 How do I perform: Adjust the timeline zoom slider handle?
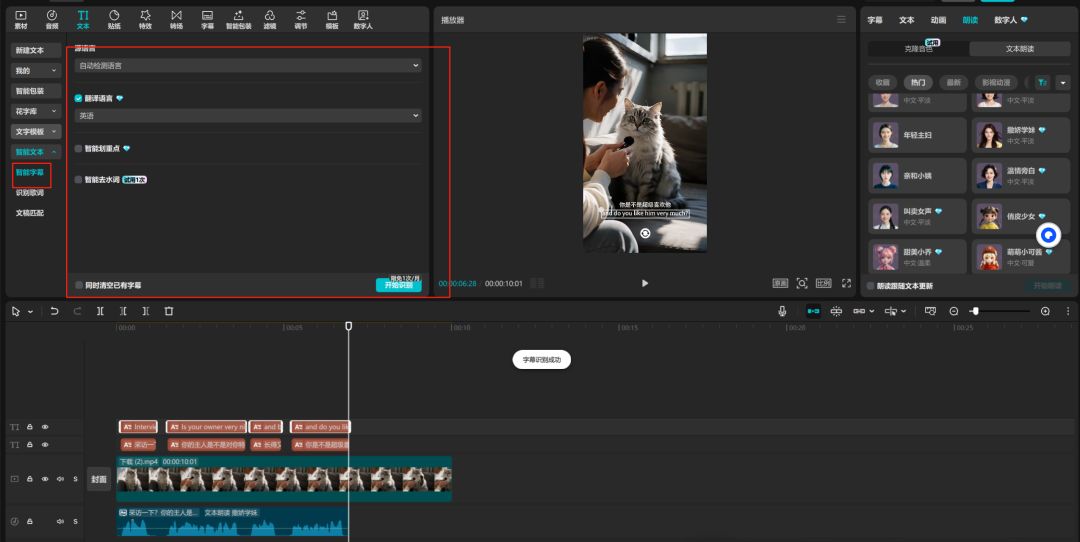click(975, 311)
